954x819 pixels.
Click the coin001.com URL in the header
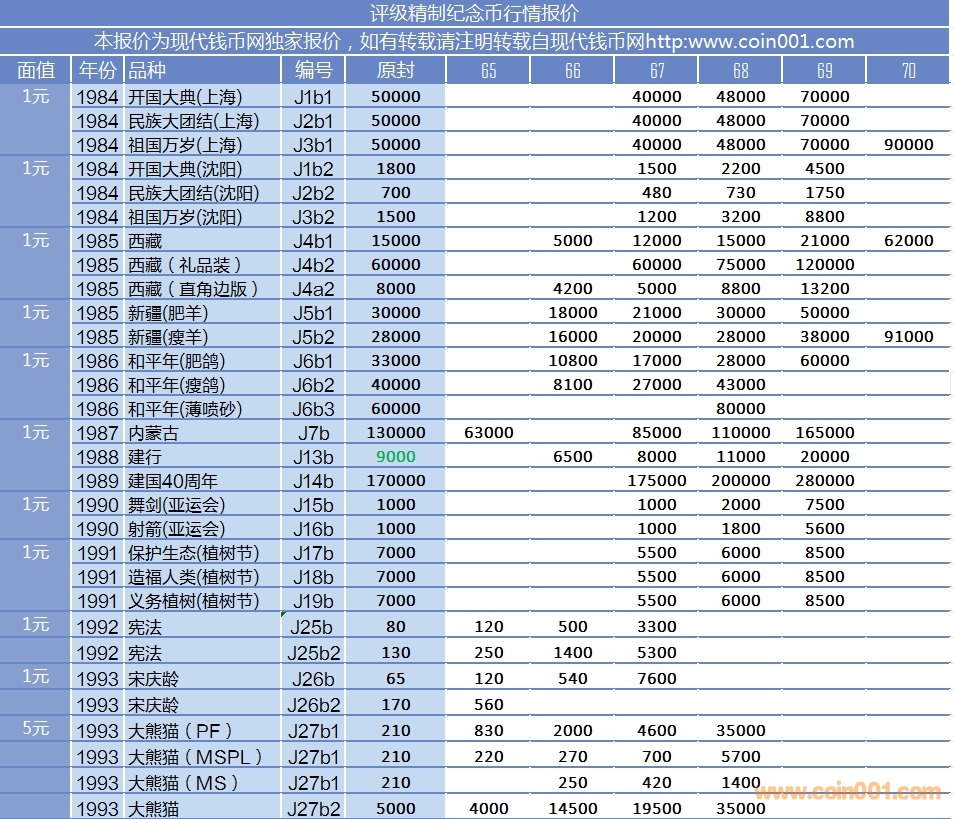pos(750,41)
